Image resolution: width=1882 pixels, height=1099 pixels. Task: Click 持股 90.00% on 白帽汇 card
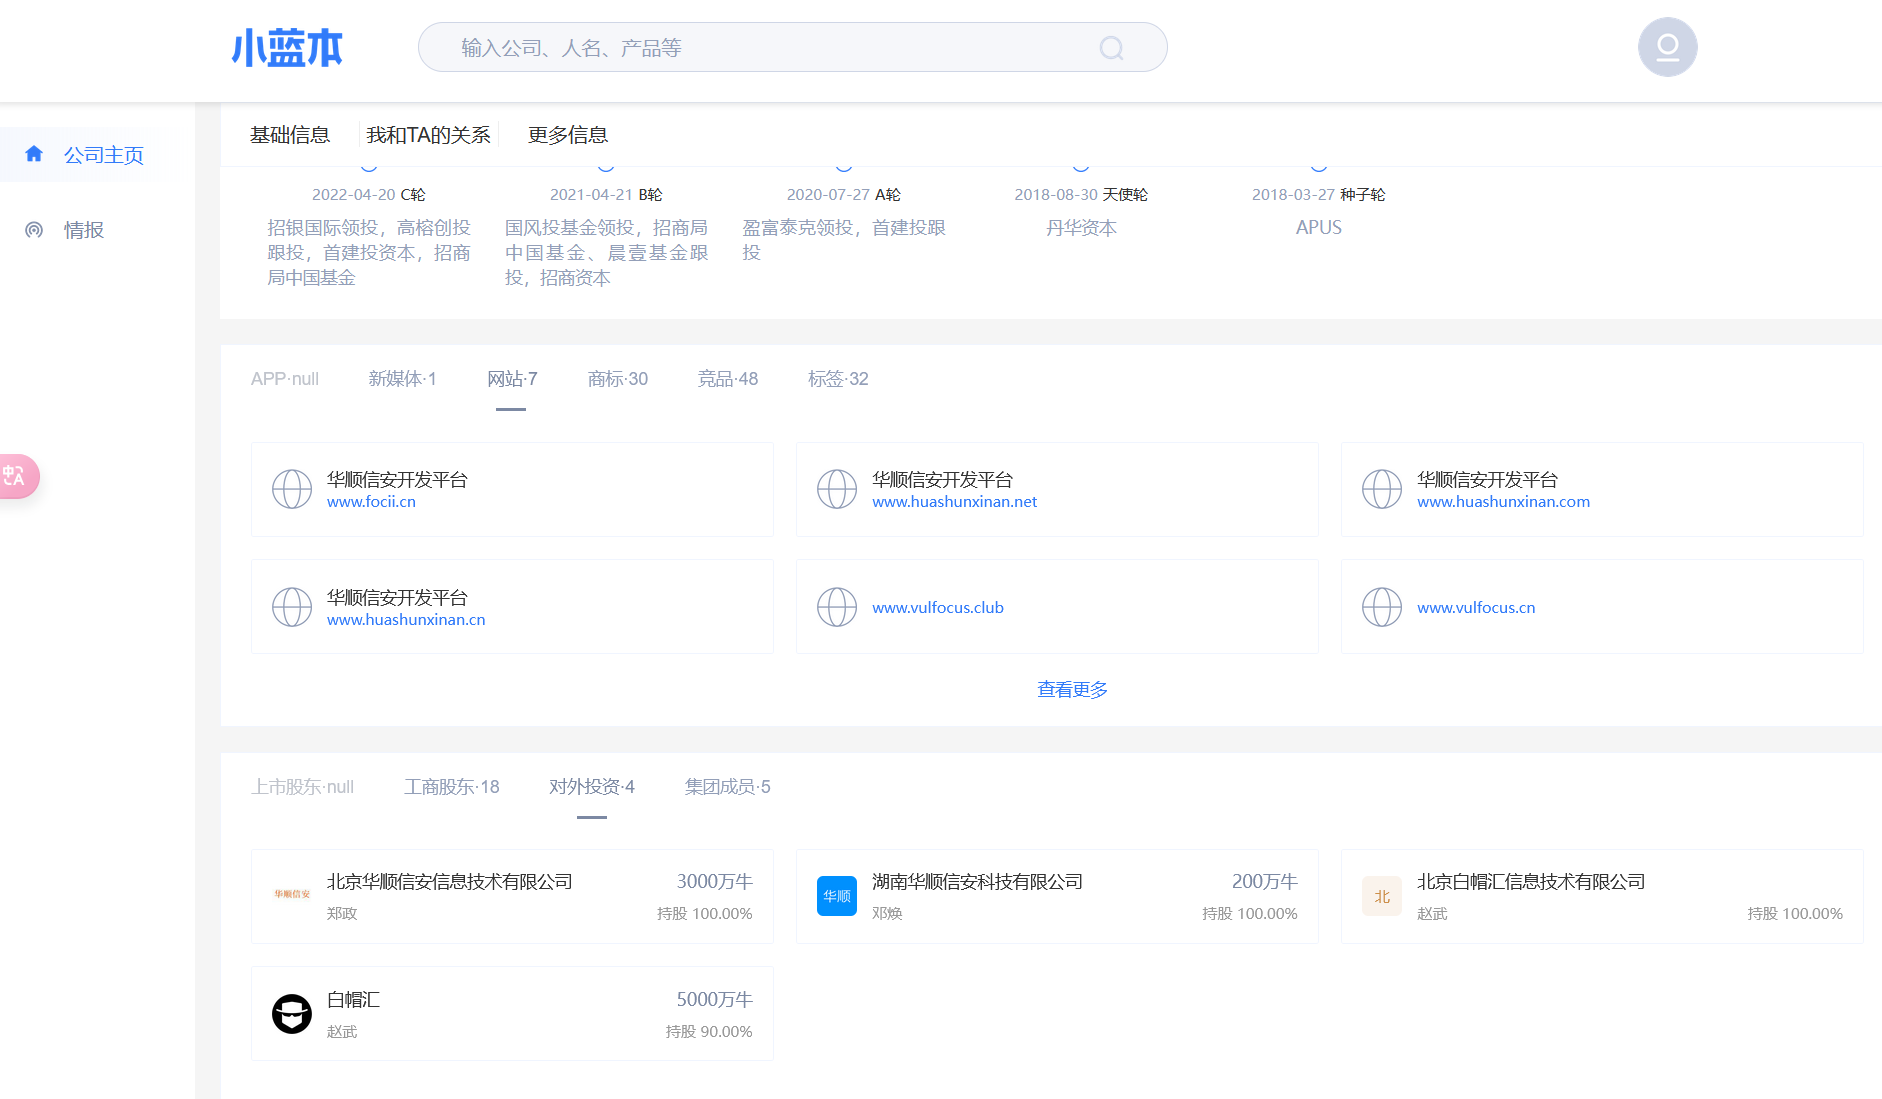[709, 1032]
